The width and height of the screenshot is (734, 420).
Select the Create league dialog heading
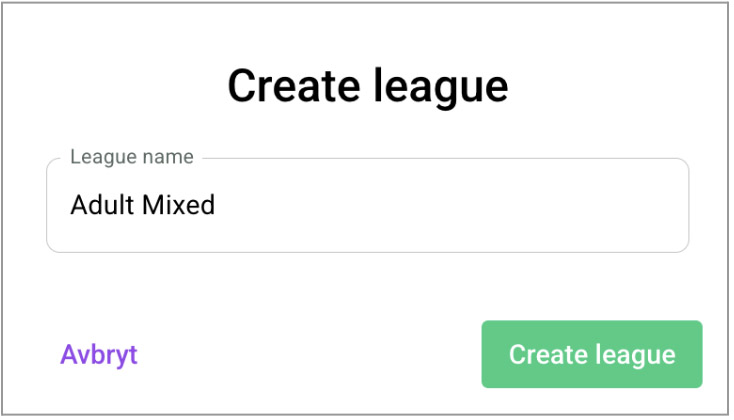[367, 86]
